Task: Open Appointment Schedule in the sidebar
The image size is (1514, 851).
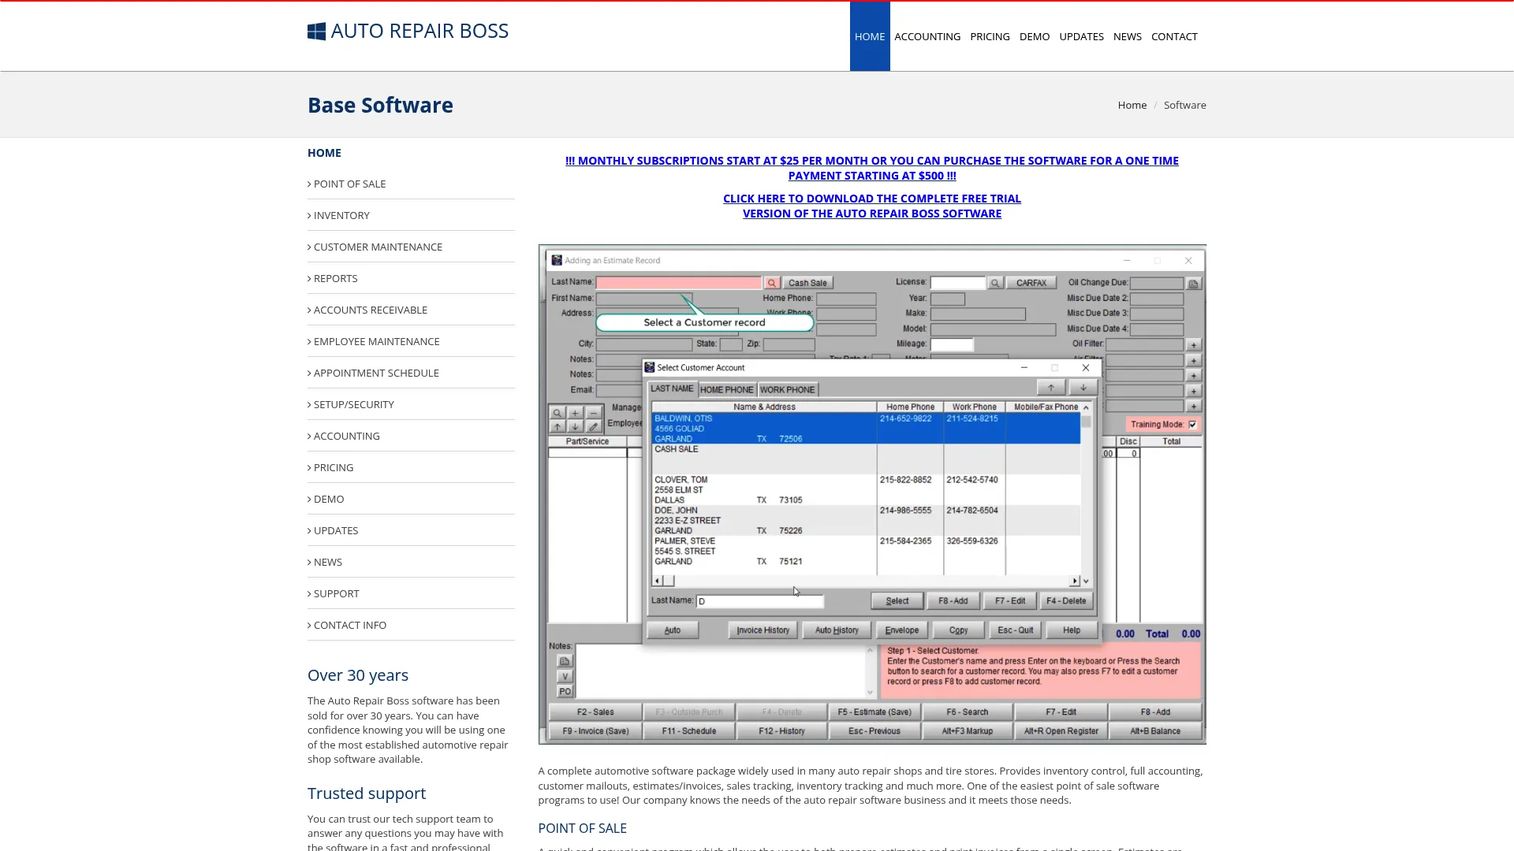Action: (x=376, y=373)
